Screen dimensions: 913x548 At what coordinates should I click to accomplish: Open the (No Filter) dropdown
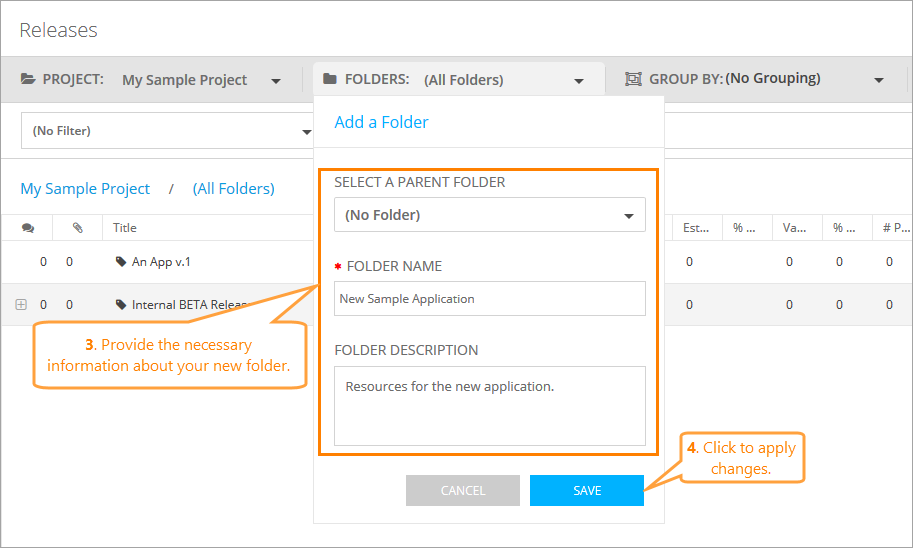307,131
